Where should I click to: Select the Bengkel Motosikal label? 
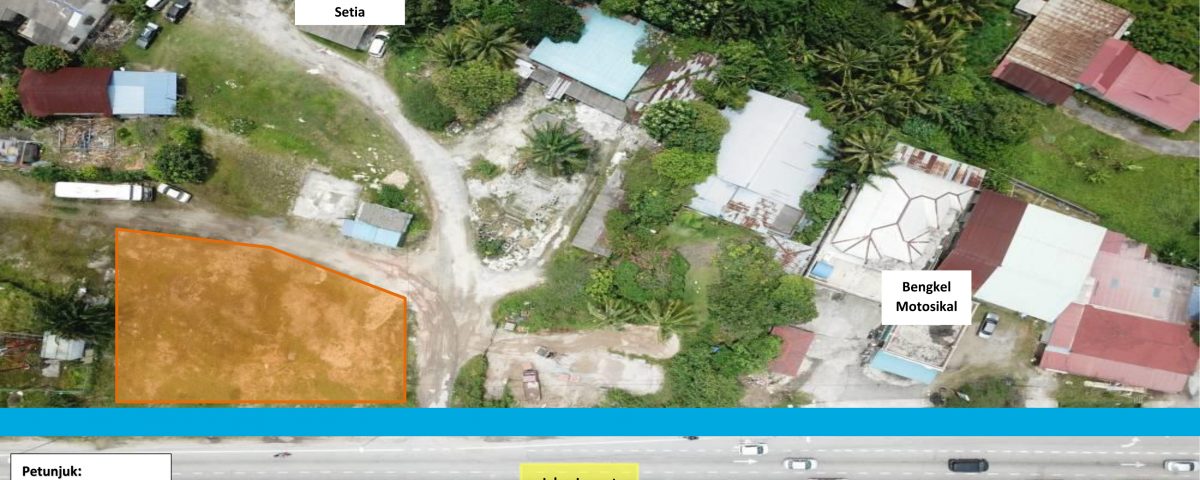(x=926, y=297)
